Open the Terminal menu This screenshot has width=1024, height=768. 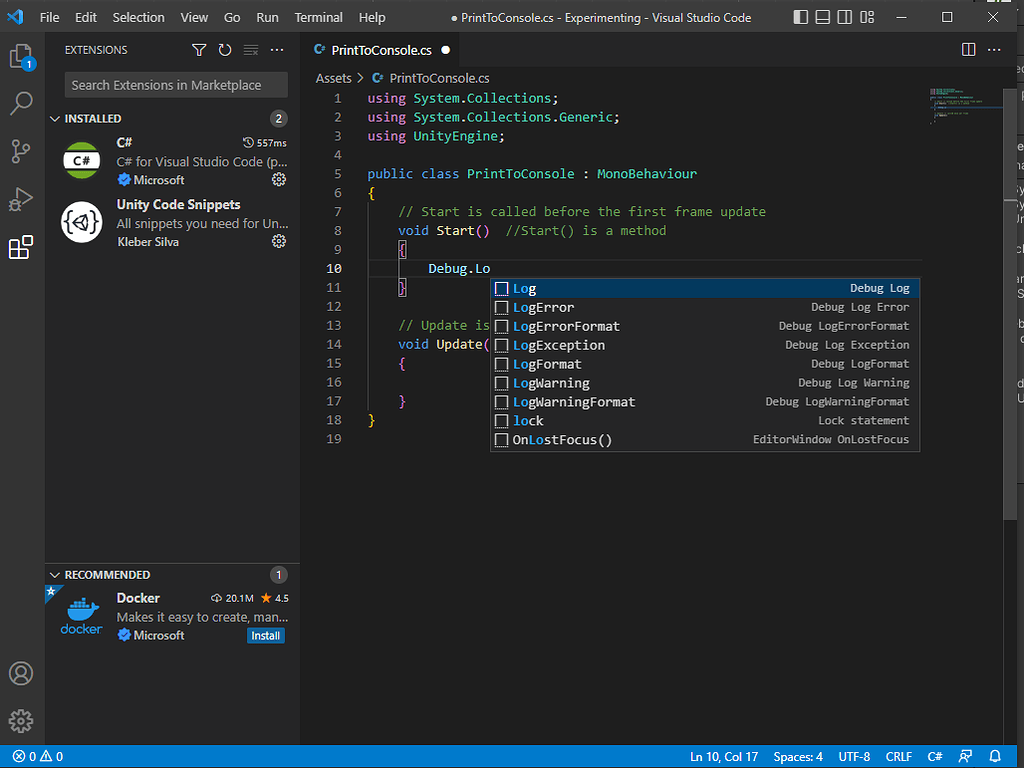click(x=318, y=17)
